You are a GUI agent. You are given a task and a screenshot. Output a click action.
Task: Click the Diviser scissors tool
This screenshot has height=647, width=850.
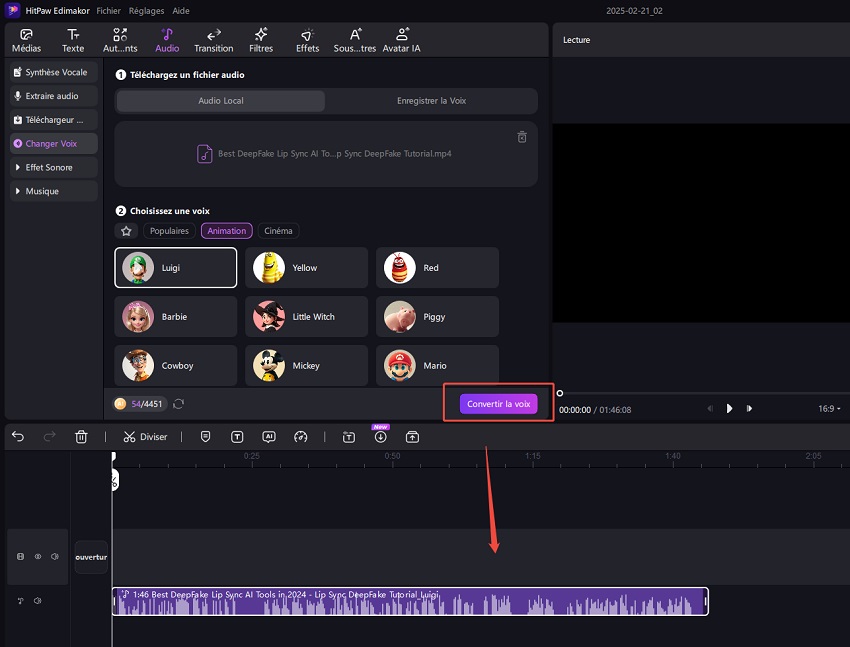pyautogui.click(x=145, y=437)
